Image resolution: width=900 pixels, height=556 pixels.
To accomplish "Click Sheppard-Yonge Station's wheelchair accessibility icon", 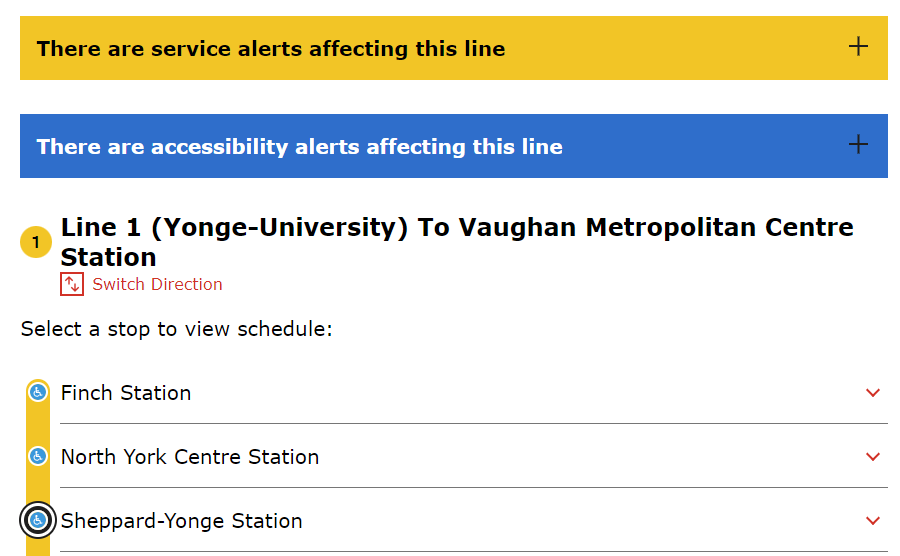I will click(38, 520).
